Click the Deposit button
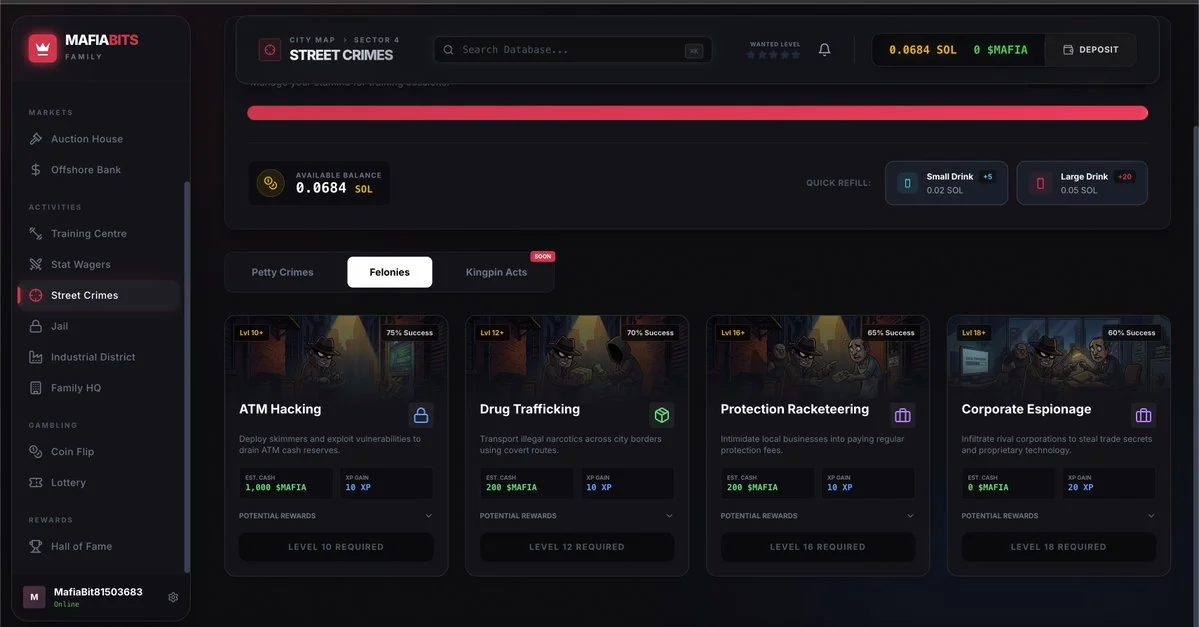 [1090, 50]
